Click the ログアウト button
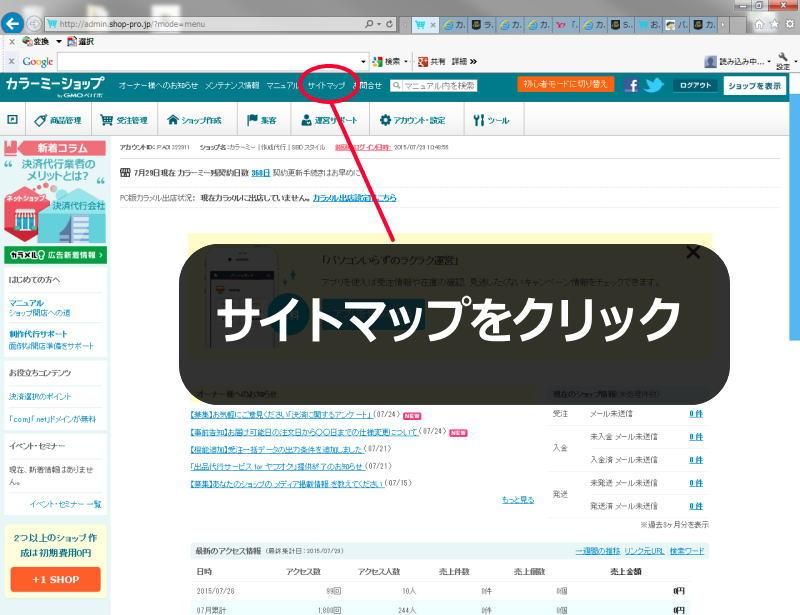800x615 pixels. coord(695,86)
